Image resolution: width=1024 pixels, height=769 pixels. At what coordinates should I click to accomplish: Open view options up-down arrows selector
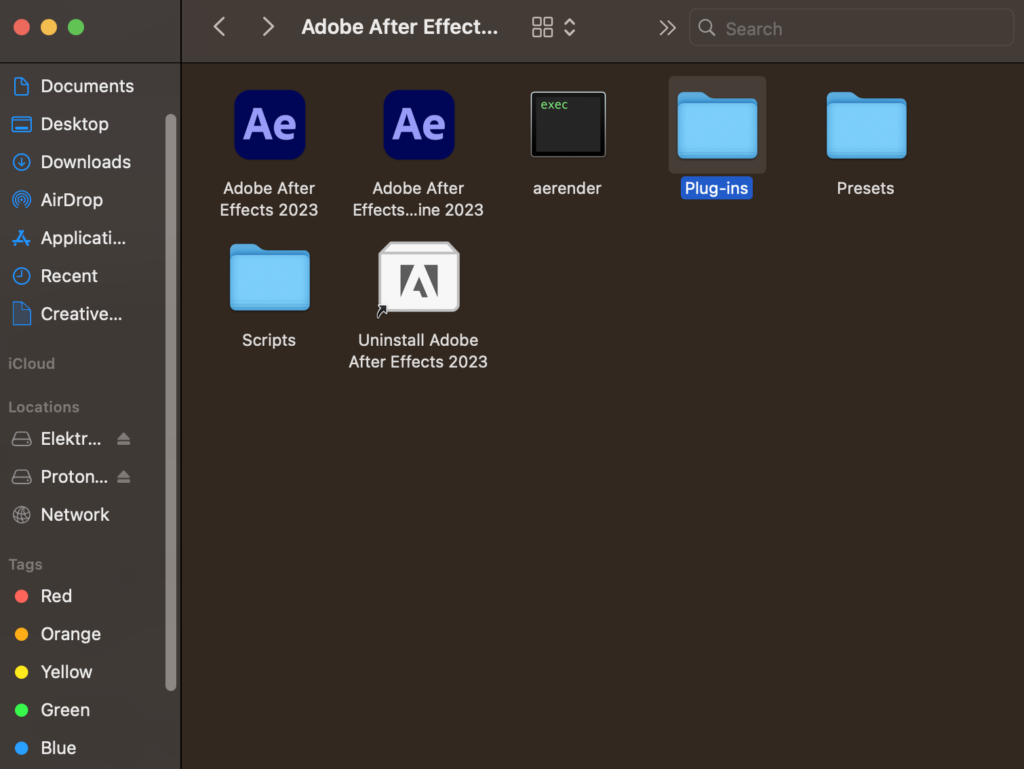click(570, 28)
